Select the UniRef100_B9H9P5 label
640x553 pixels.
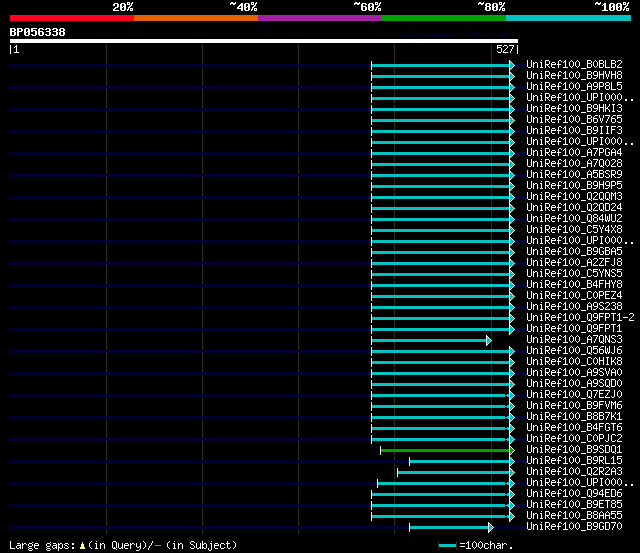(574, 186)
